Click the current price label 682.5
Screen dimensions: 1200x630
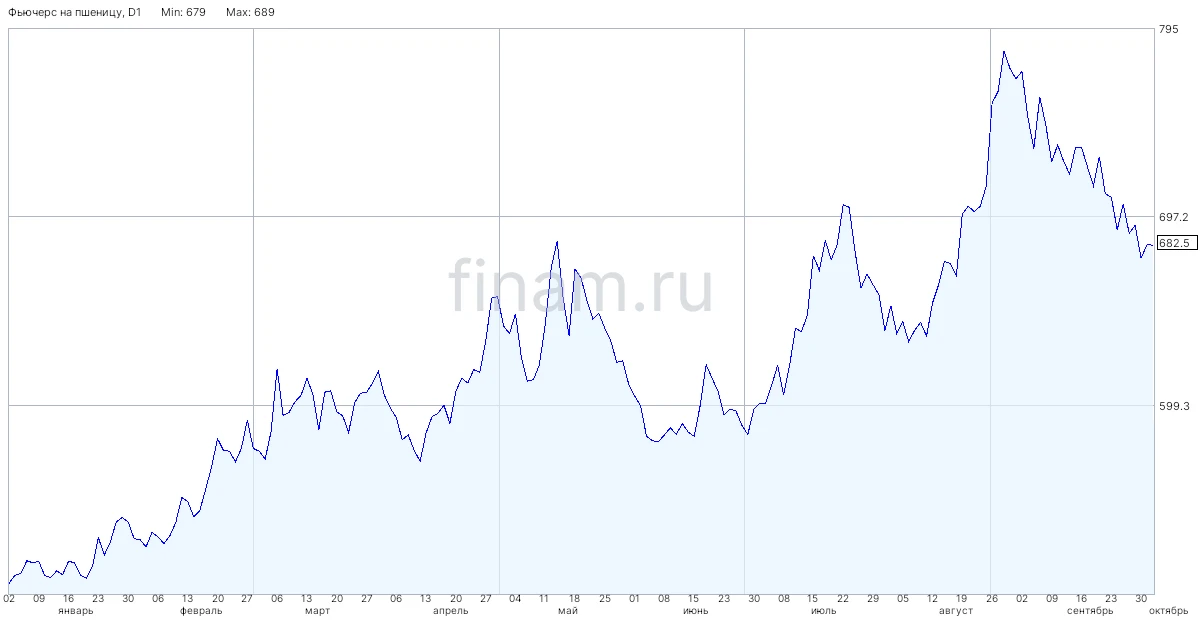1176,243
